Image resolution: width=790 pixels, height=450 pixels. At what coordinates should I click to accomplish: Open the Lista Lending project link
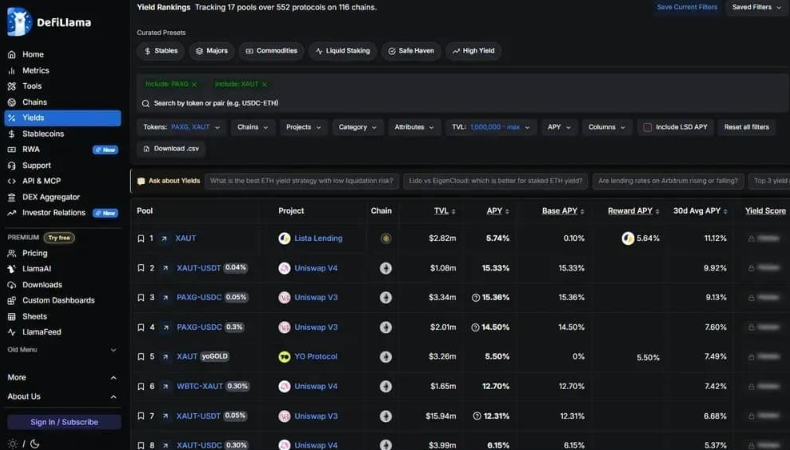pyautogui.click(x=318, y=238)
